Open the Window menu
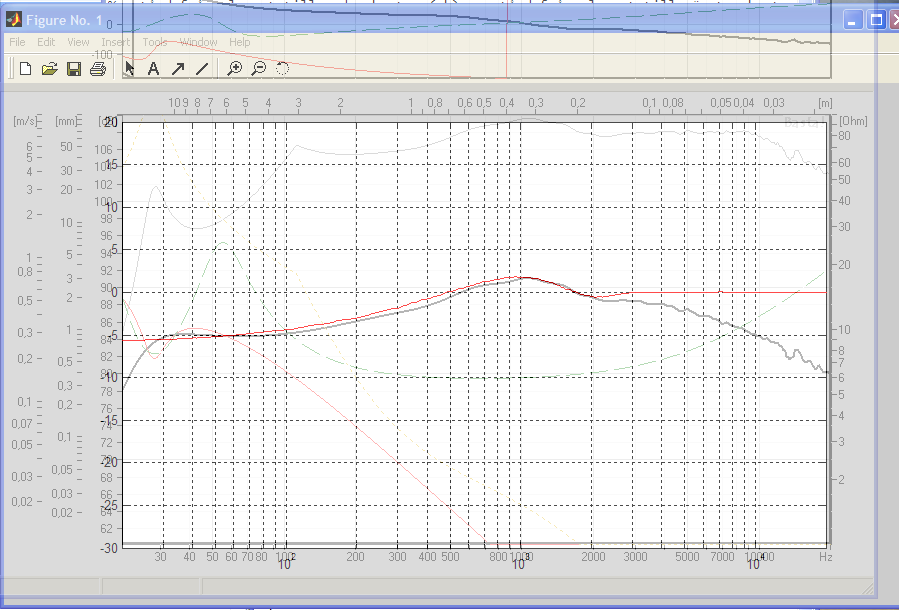This screenshot has width=899, height=610. point(198,42)
